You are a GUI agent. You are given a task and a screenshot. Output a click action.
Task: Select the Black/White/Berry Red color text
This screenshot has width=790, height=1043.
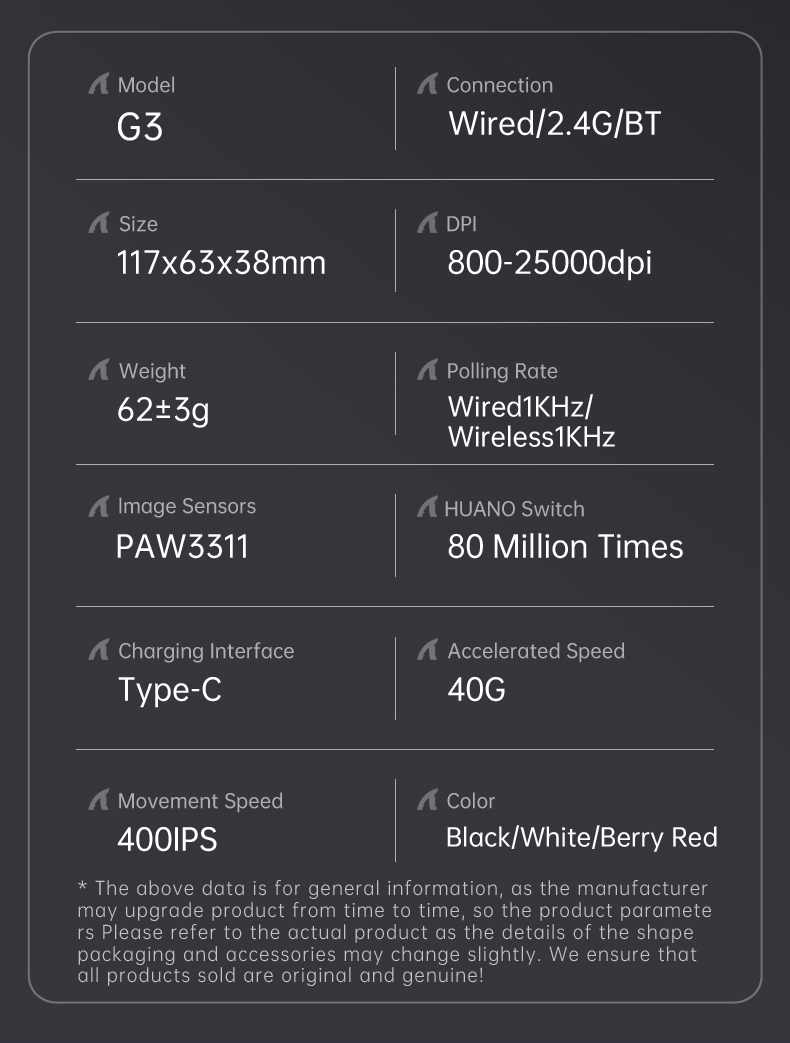[581, 837]
